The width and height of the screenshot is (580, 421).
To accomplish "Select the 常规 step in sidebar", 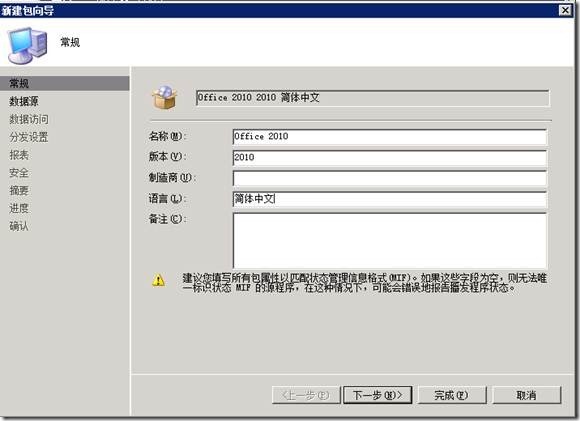I will 65,84.
